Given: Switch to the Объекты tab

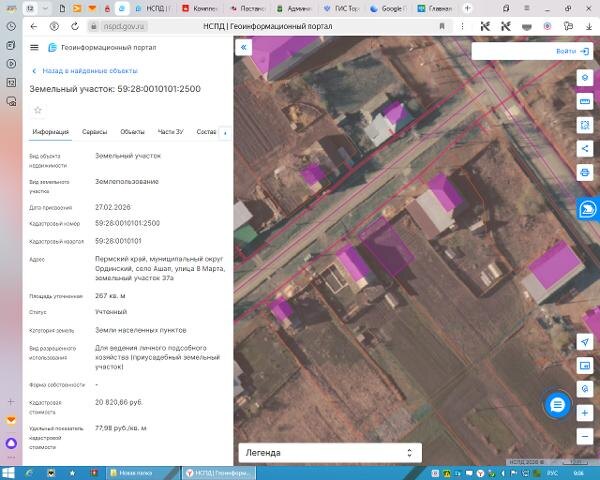Looking at the screenshot, I should tap(132, 132).
